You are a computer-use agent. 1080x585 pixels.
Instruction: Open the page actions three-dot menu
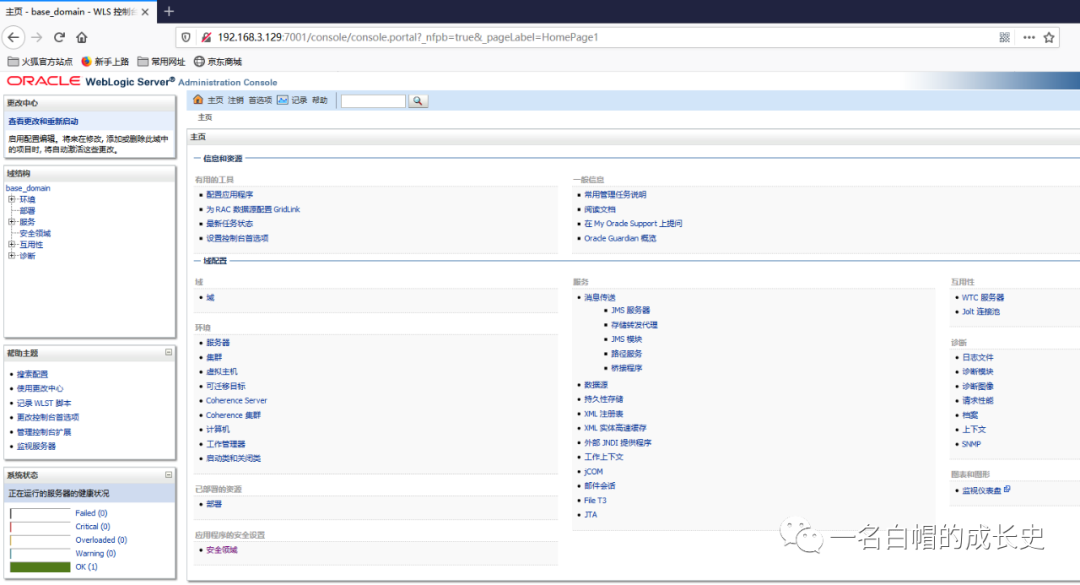tap(1029, 37)
